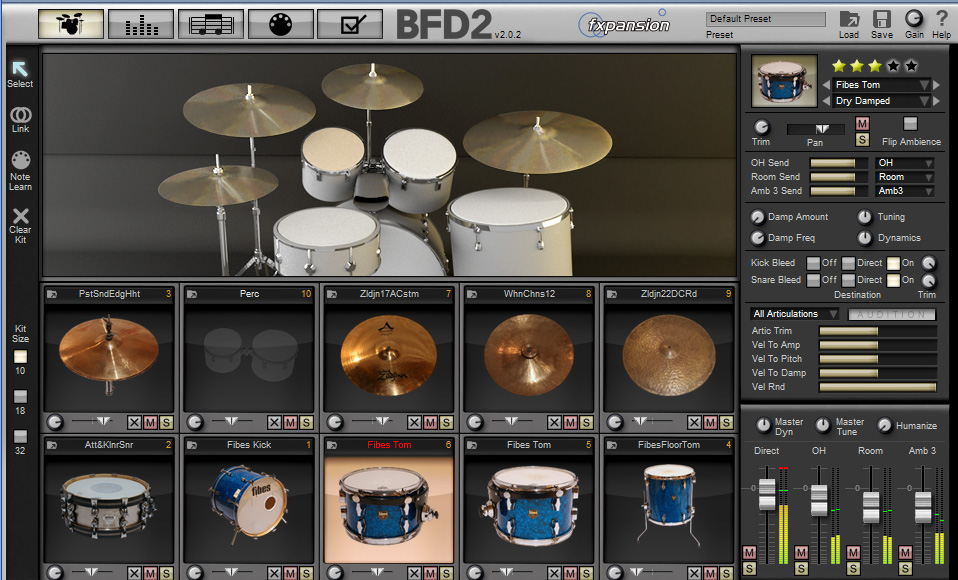Open the Fibes Tom kit piece dropdown
The image size is (958, 580).
click(882, 85)
